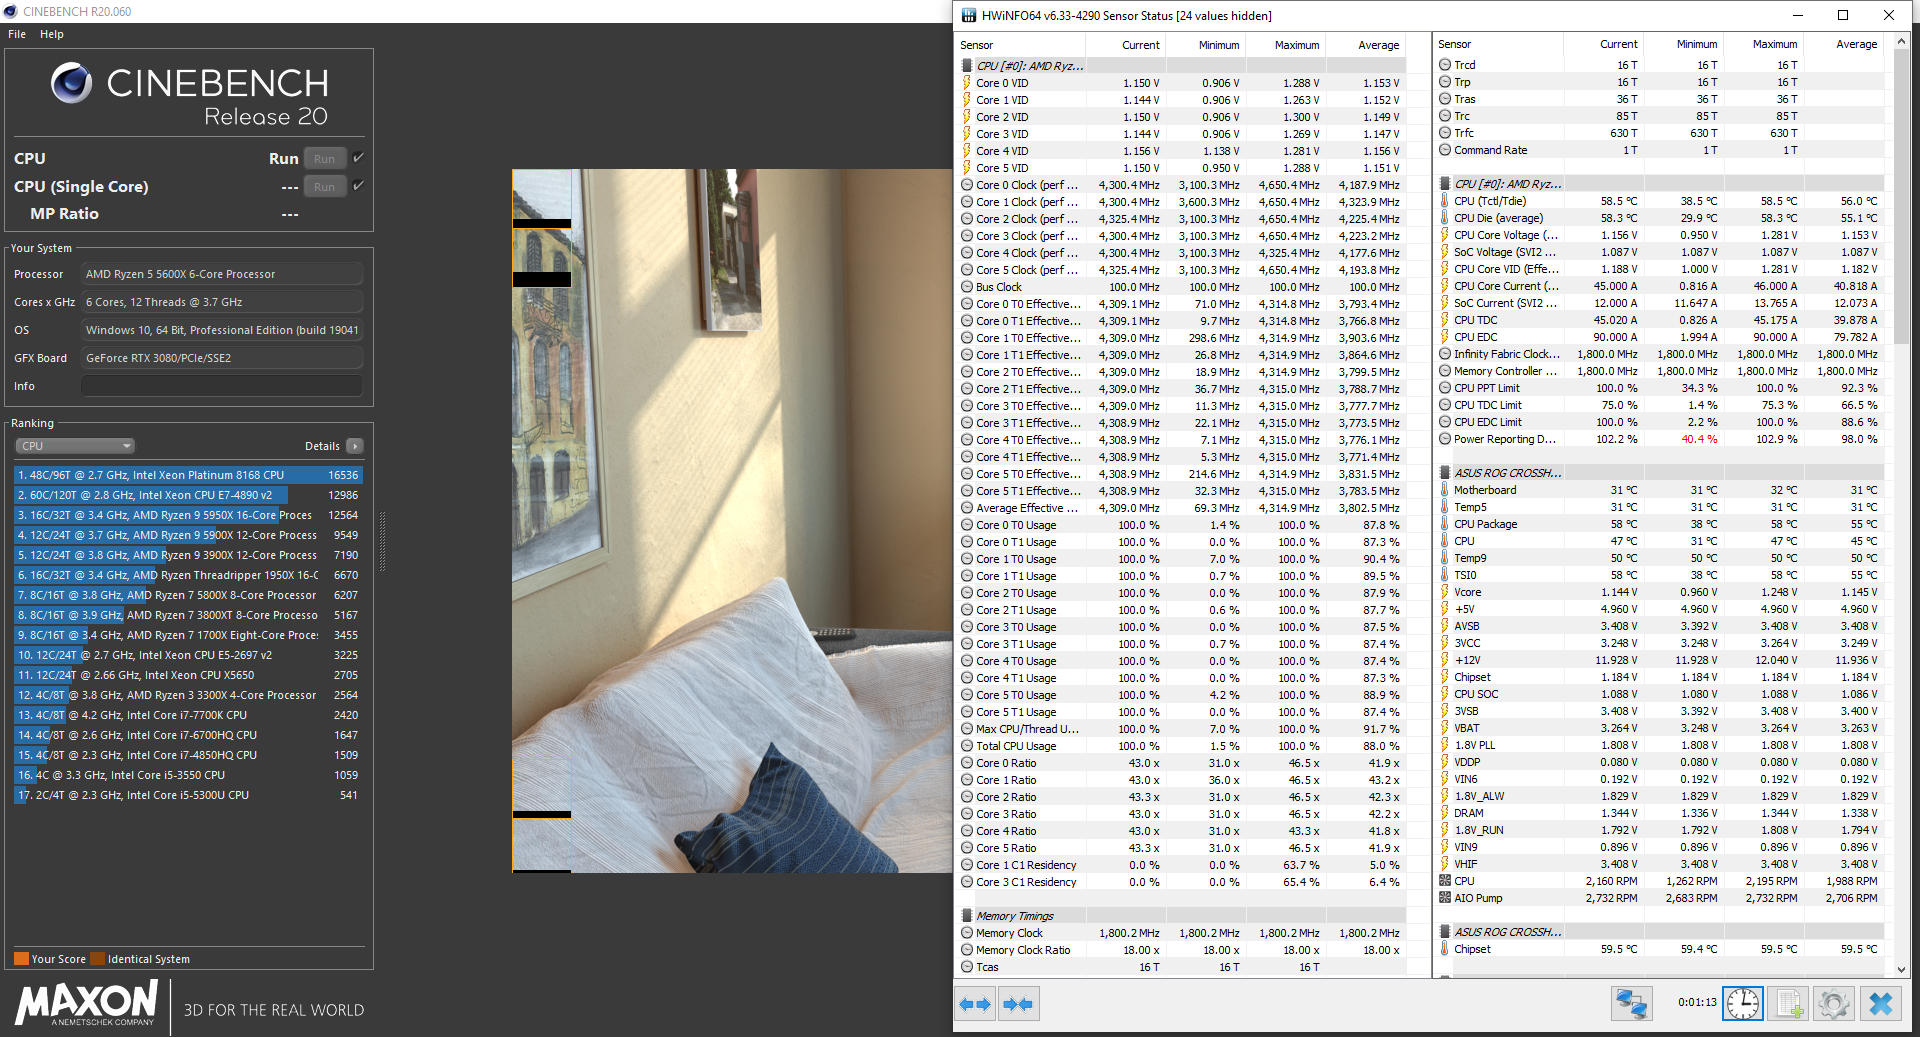Viewport: 1920px width, 1037px height.
Task: Open HWiNFO sensor settings gear icon
Action: pyautogui.click(x=1834, y=1003)
